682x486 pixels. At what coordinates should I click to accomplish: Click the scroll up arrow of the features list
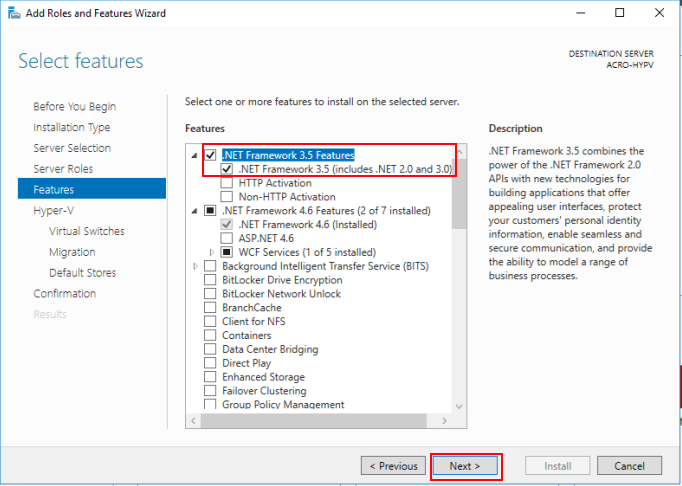[459, 152]
